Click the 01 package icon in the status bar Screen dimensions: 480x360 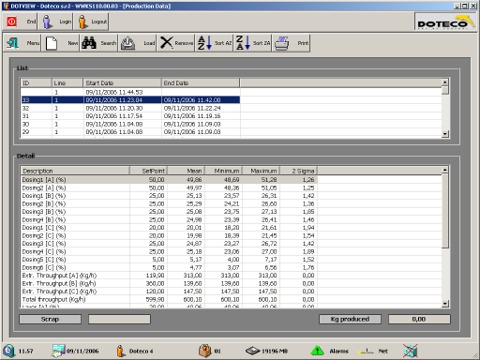coord(205,351)
